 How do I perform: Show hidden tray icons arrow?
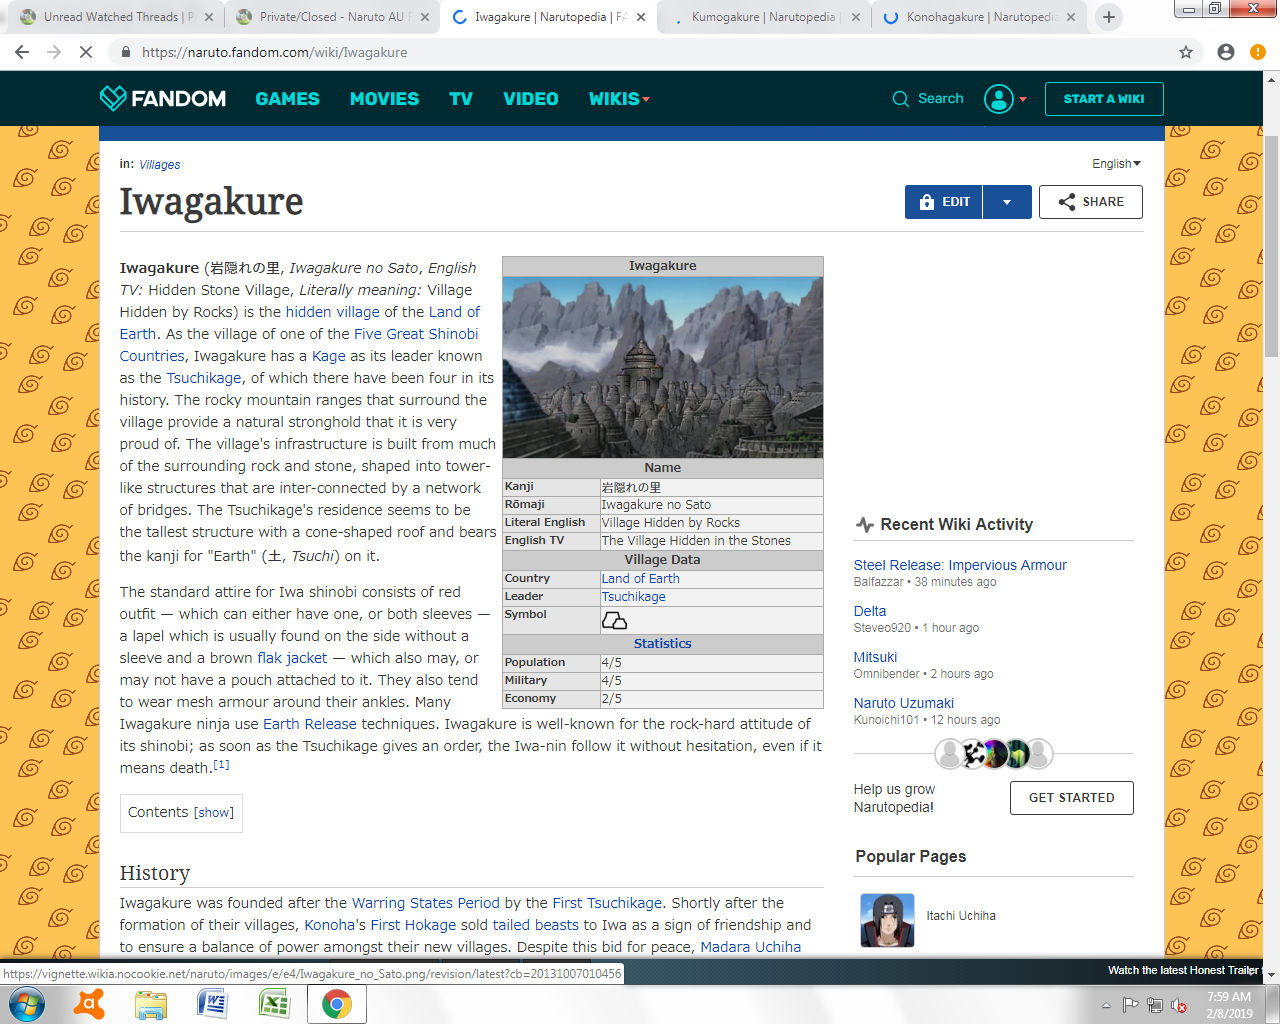click(1106, 1005)
